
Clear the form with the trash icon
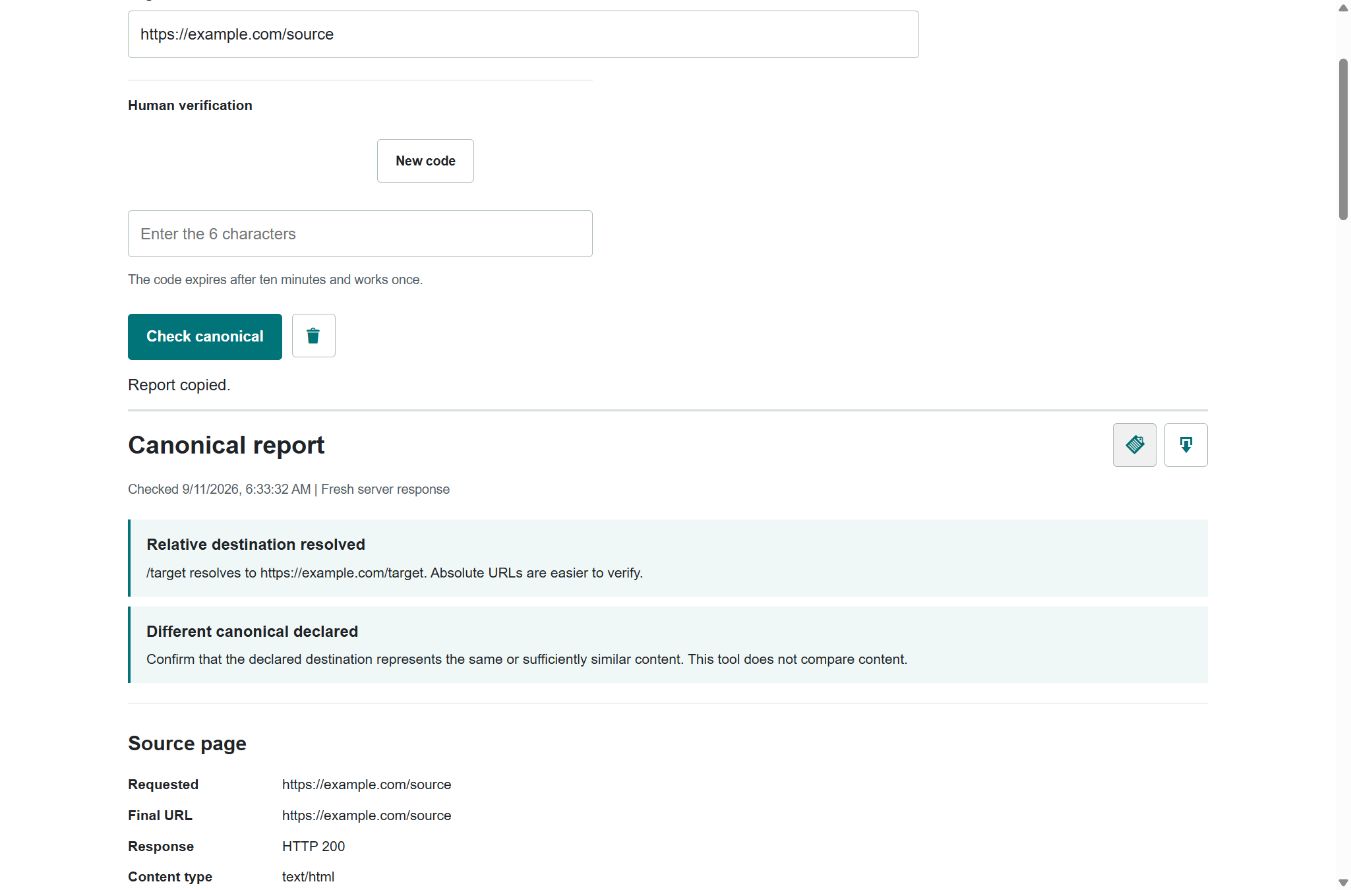click(x=314, y=336)
